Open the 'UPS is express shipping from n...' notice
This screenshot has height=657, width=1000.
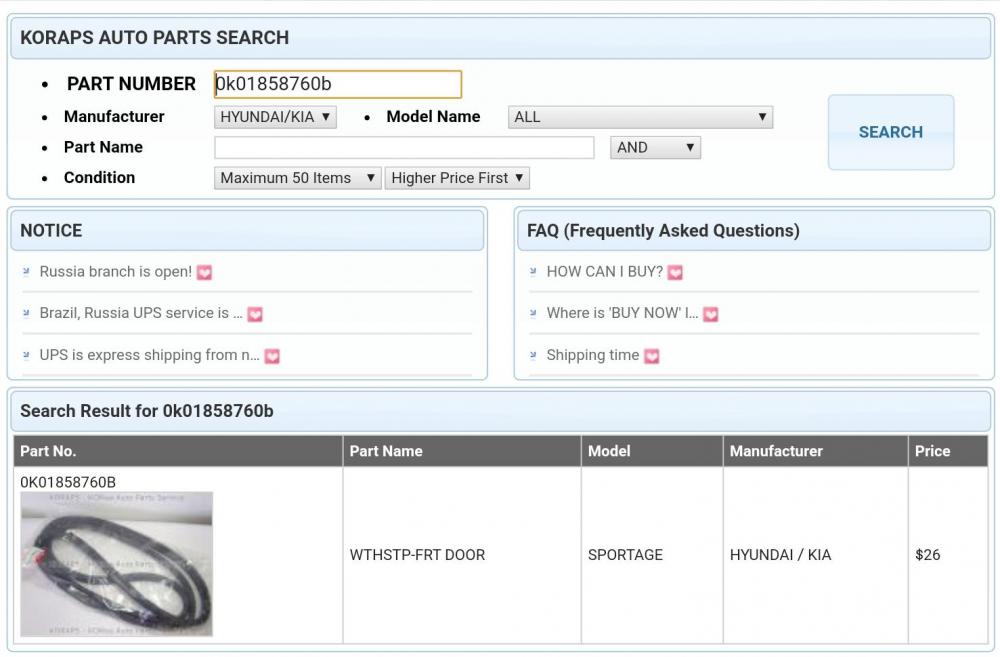149,355
